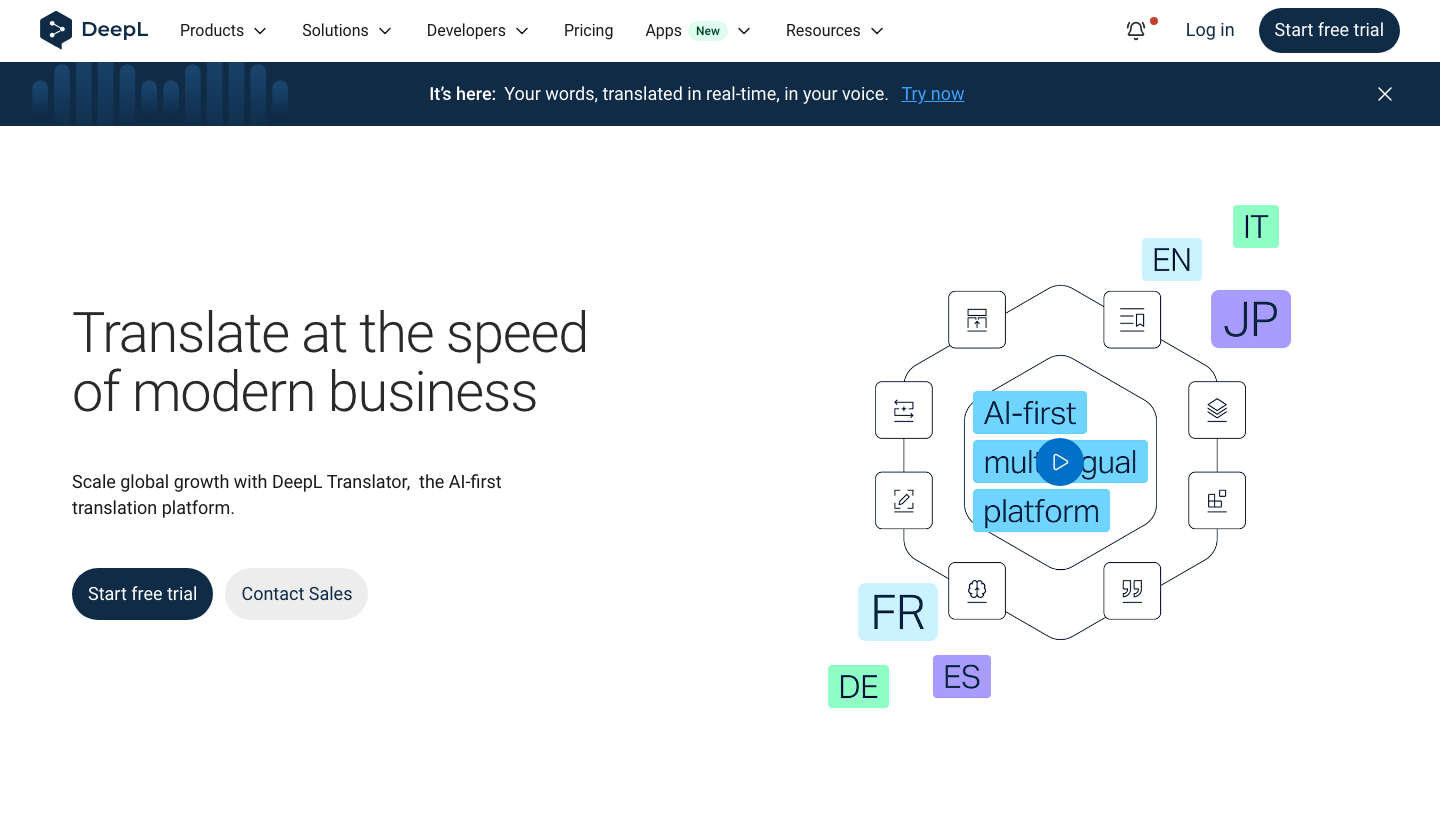Click the stacked layers icon on the hexagon

pos(1217,410)
